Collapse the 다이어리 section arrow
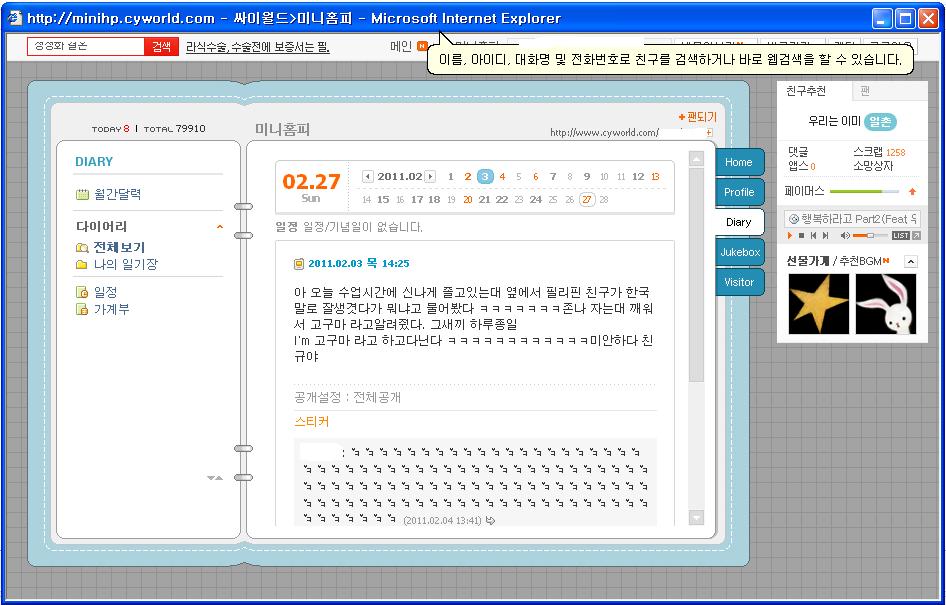946x605 pixels. pyautogui.click(x=220, y=227)
